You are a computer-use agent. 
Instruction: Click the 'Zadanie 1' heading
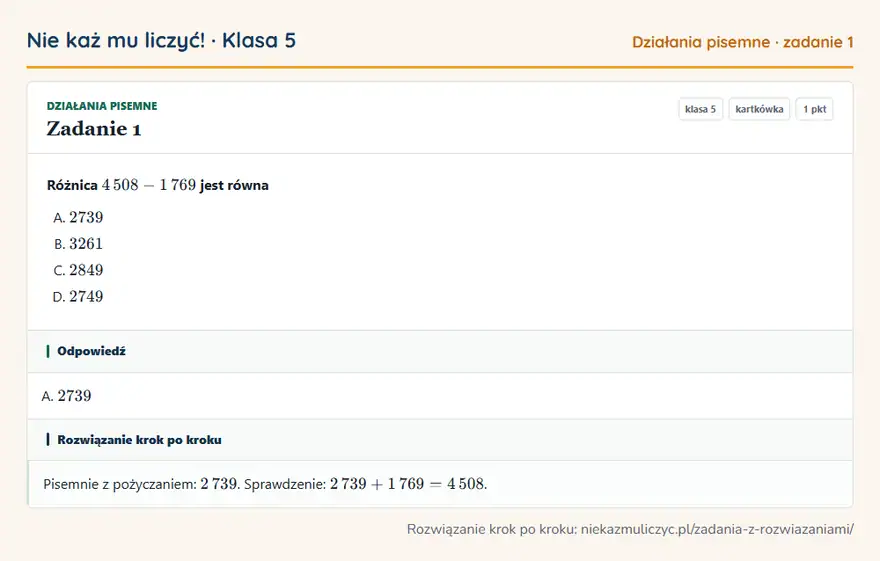[94, 129]
